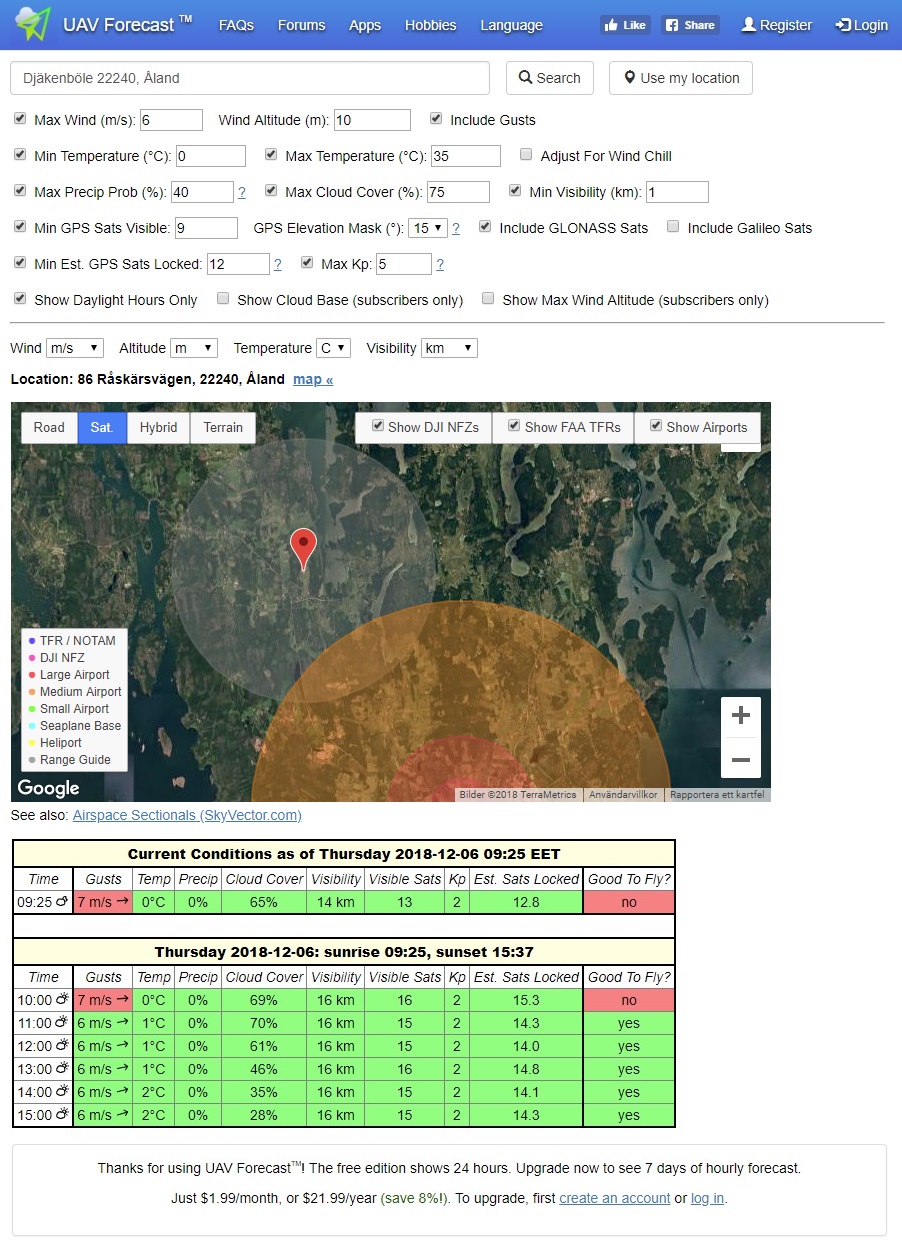Click the Google logo on the map
The height and width of the screenshot is (1244, 902).
pyautogui.click(x=48, y=788)
